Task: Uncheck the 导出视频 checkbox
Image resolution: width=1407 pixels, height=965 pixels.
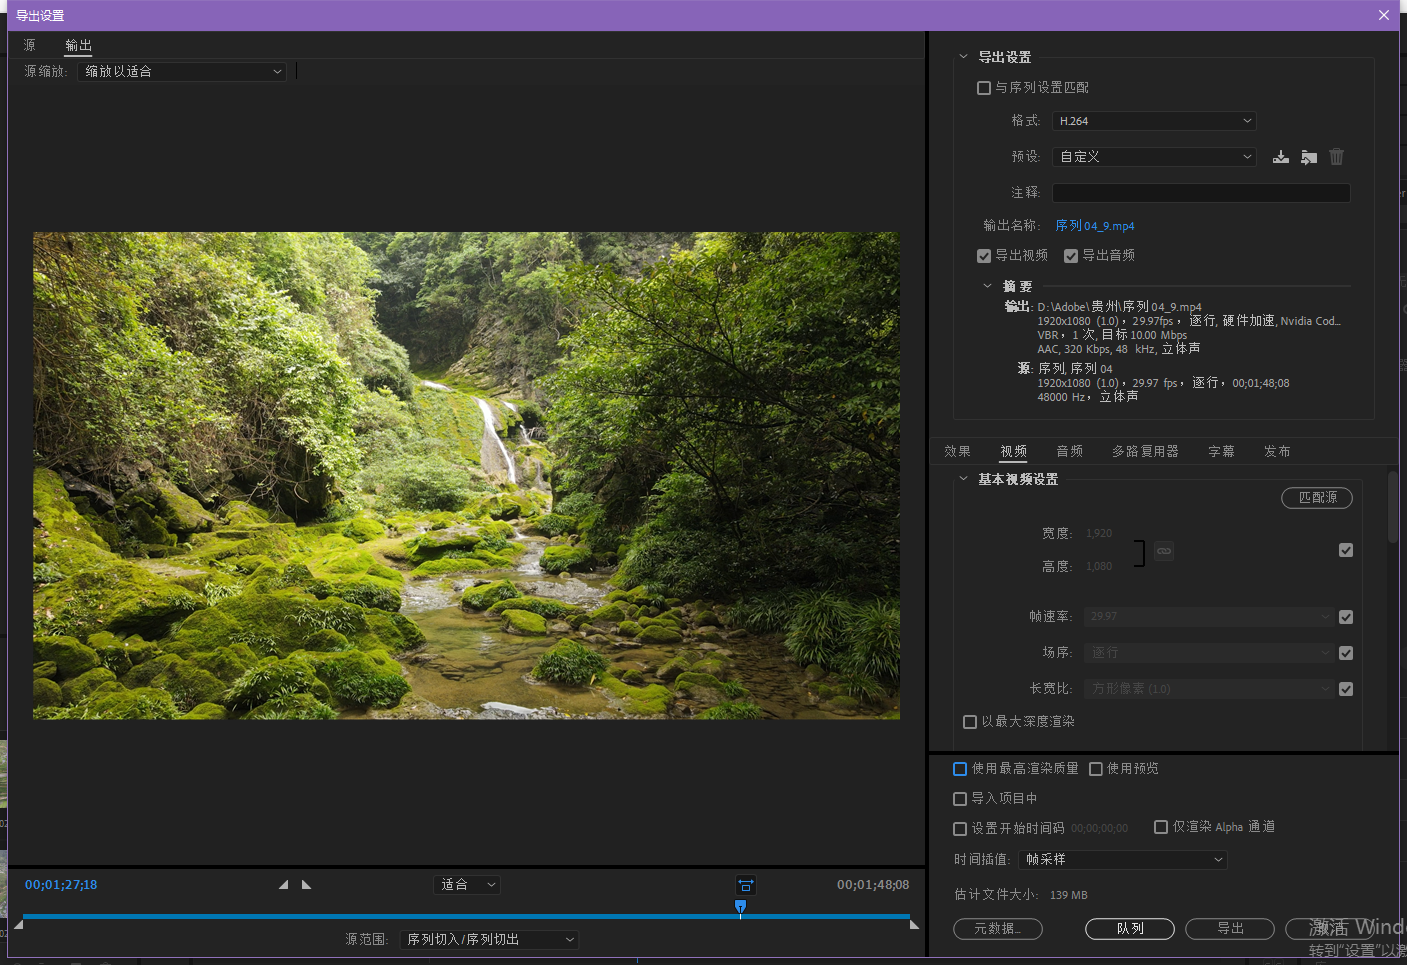Action: [984, 256]
